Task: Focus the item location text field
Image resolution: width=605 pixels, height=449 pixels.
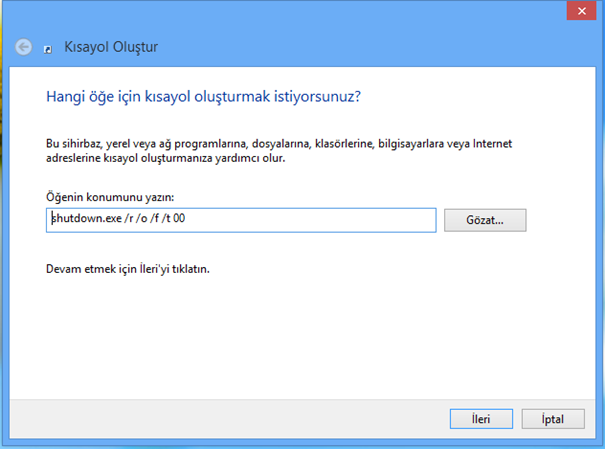Action: pos(241,220)
